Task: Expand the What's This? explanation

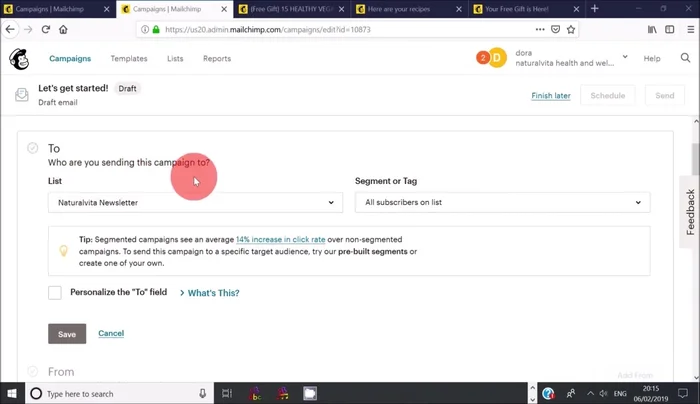Action: point(210,293)
